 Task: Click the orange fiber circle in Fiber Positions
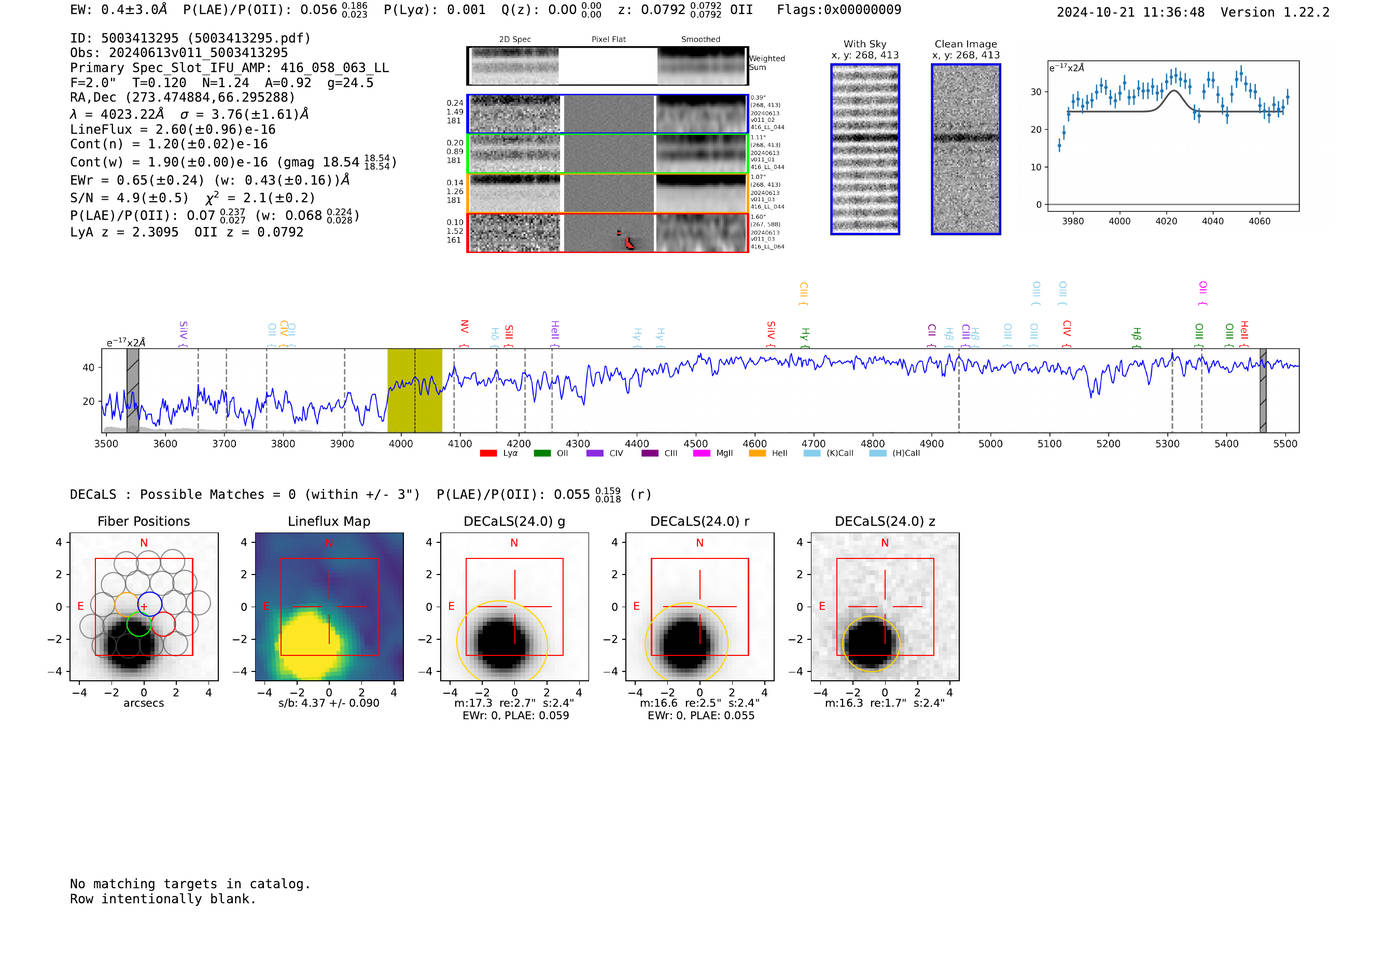coord(126,604)
